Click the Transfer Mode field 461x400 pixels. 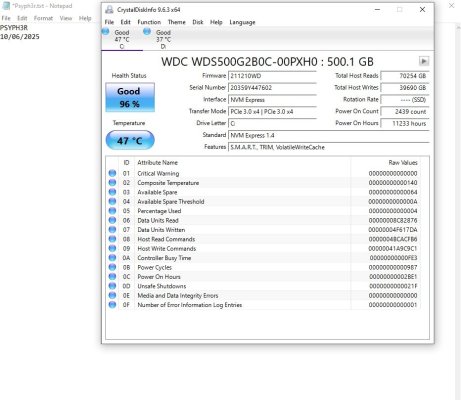point(272,112)
